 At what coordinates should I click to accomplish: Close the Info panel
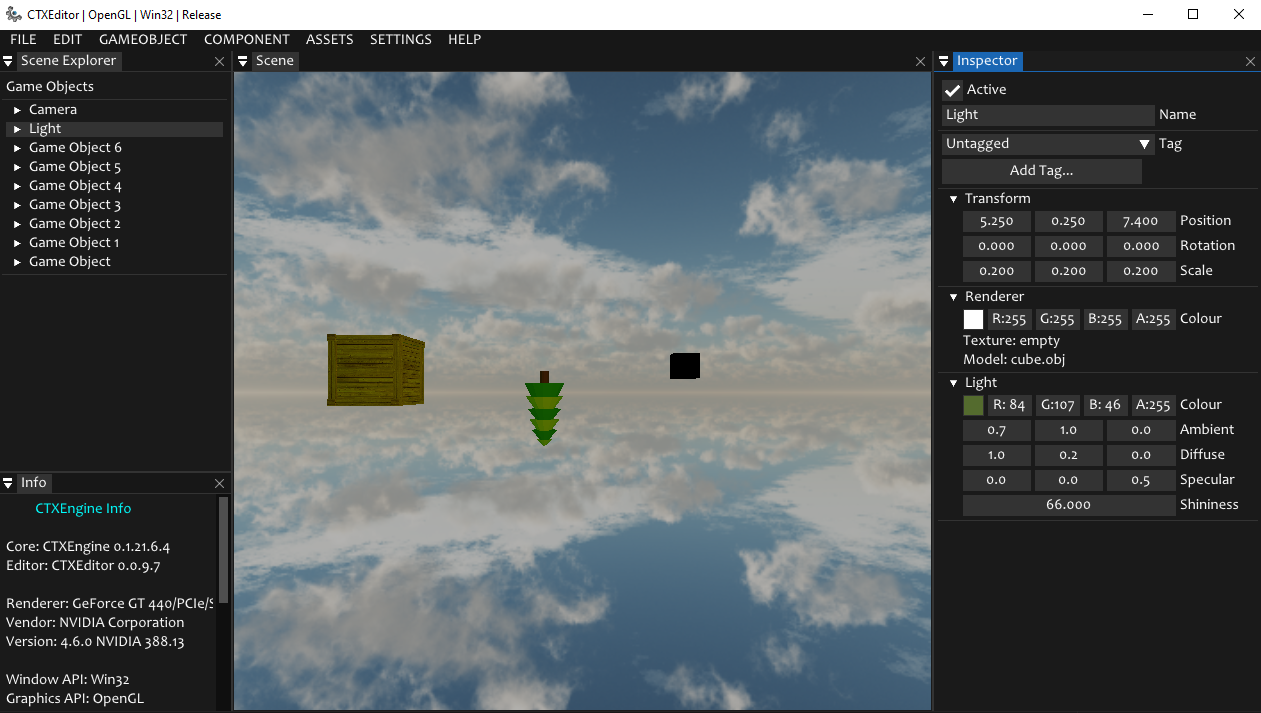tap(220, 484)
